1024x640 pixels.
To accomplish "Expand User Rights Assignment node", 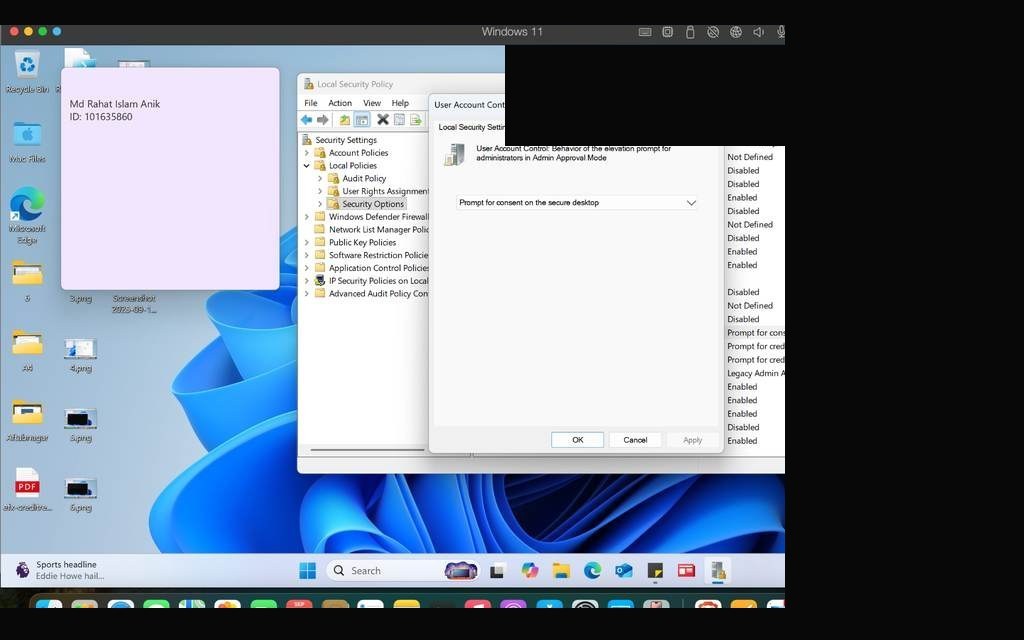I will 320,191.
